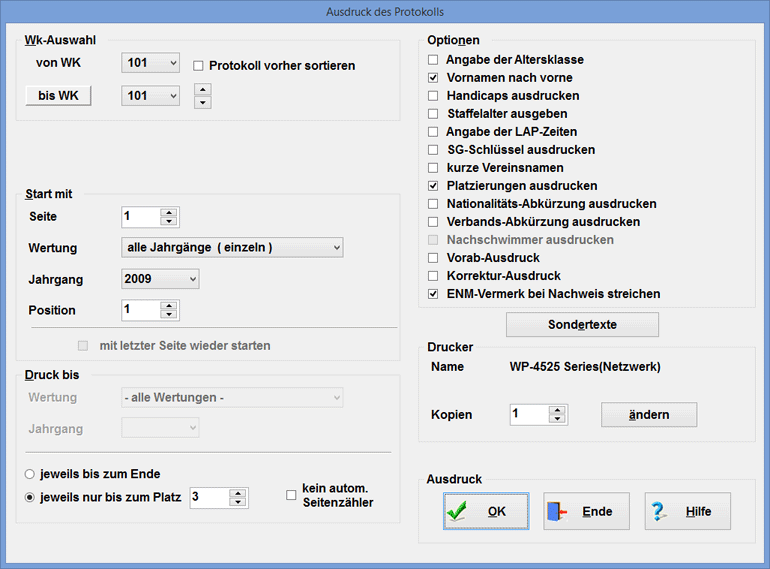Enable kein autom. Seitenzähler checkbox

click(x=292, y=495)
